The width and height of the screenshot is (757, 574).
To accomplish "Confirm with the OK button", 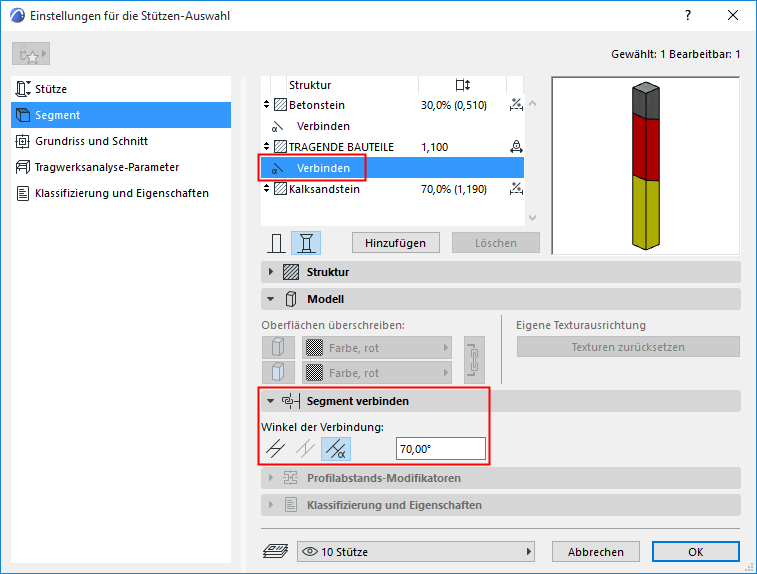I will 696,551.
